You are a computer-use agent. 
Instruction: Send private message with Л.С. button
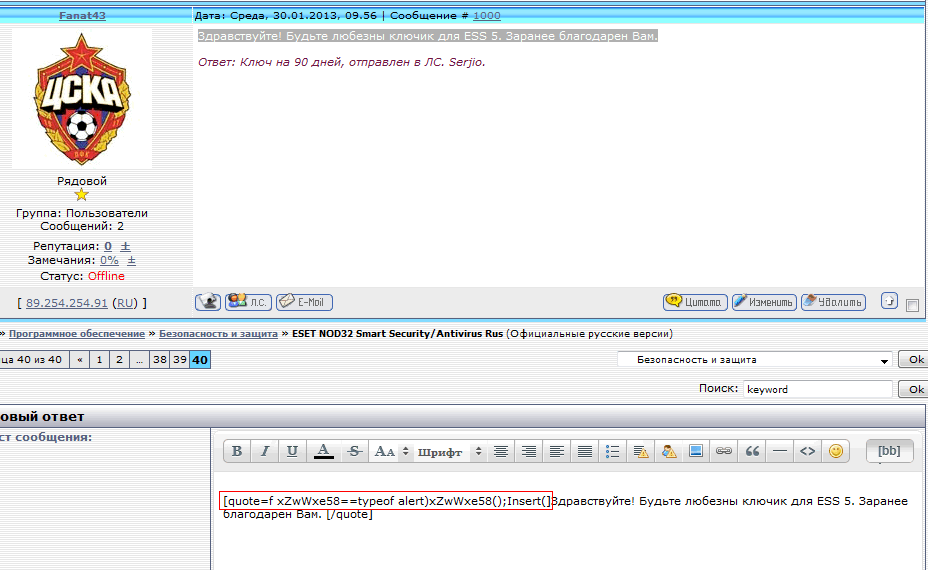pyautogui.click(x=249, y=302)
